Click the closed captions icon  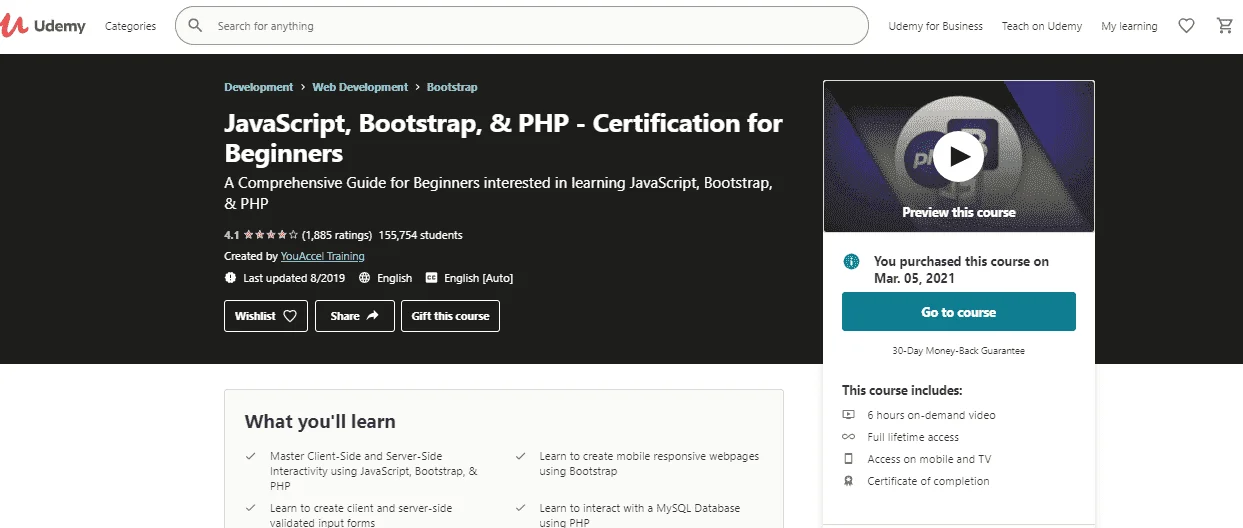pyautogui.click(x=432, y=278)
